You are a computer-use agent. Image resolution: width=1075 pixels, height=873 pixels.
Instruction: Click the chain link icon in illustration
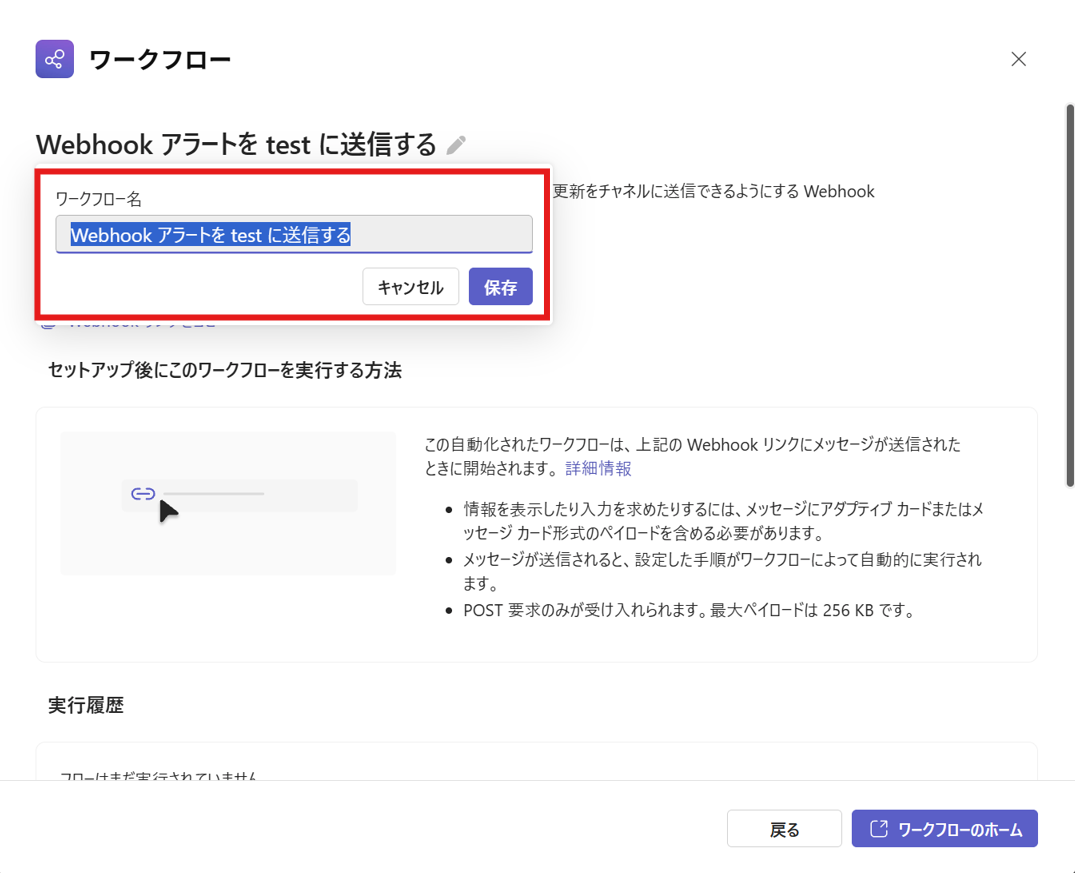tap(143, 494)
